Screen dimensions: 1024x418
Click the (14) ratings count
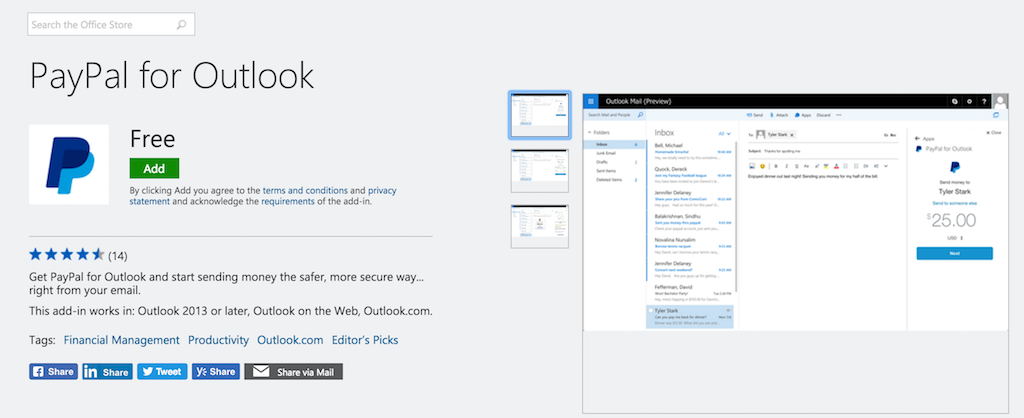[118, 255]
